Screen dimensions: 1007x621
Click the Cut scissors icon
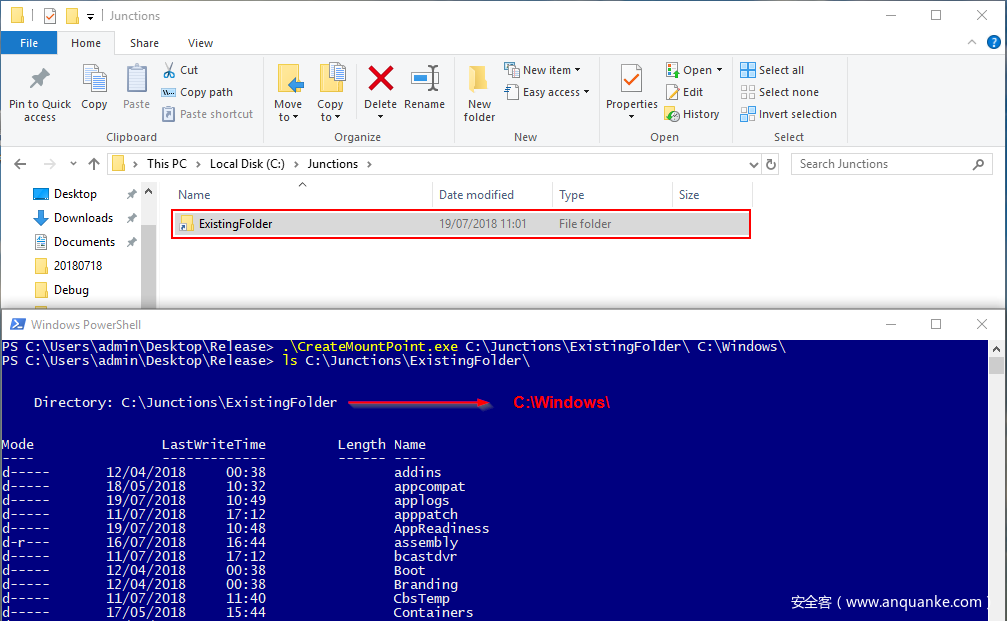point(169,70)
